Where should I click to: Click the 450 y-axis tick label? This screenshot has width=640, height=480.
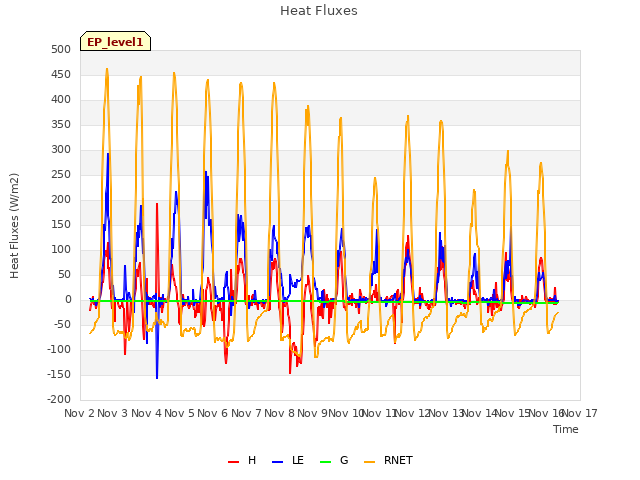point(61,75)
